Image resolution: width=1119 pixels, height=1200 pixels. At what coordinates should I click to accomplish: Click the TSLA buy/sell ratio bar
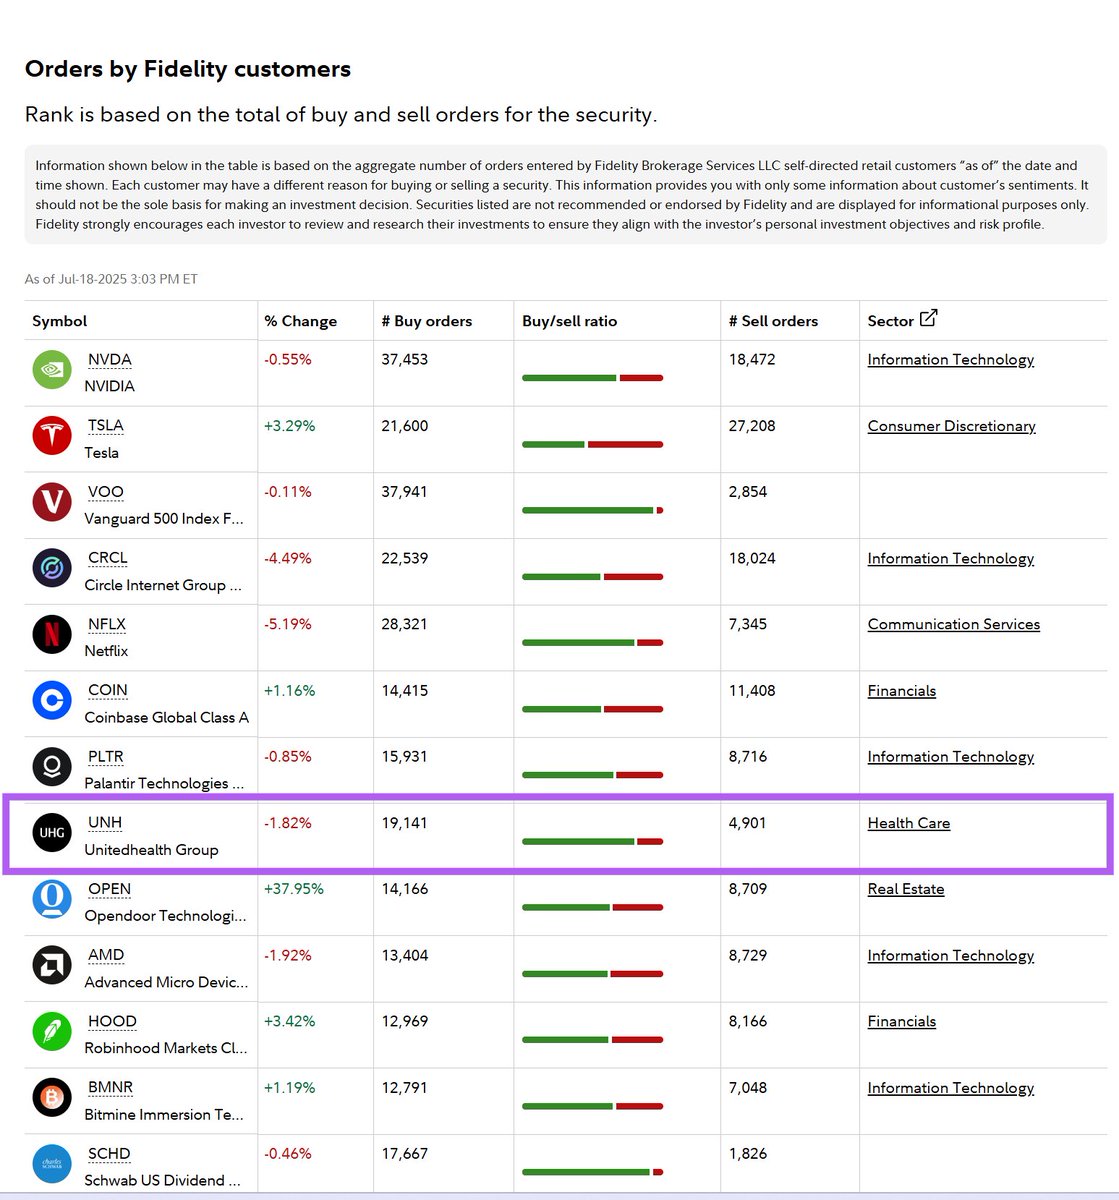click(x=592, y=444)
